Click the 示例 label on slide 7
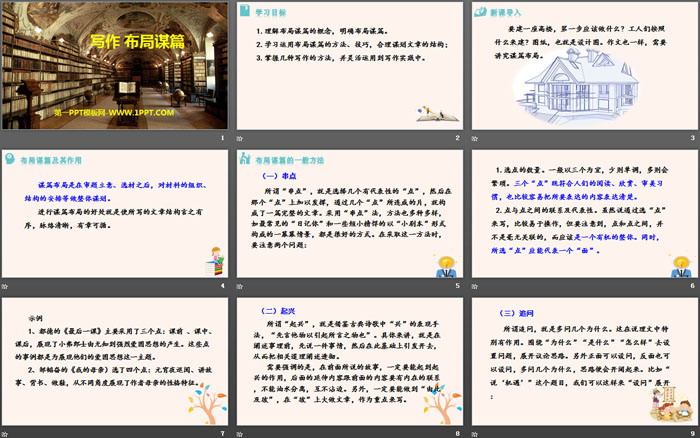Screen dimensions: 700x438 click(35, 318)
